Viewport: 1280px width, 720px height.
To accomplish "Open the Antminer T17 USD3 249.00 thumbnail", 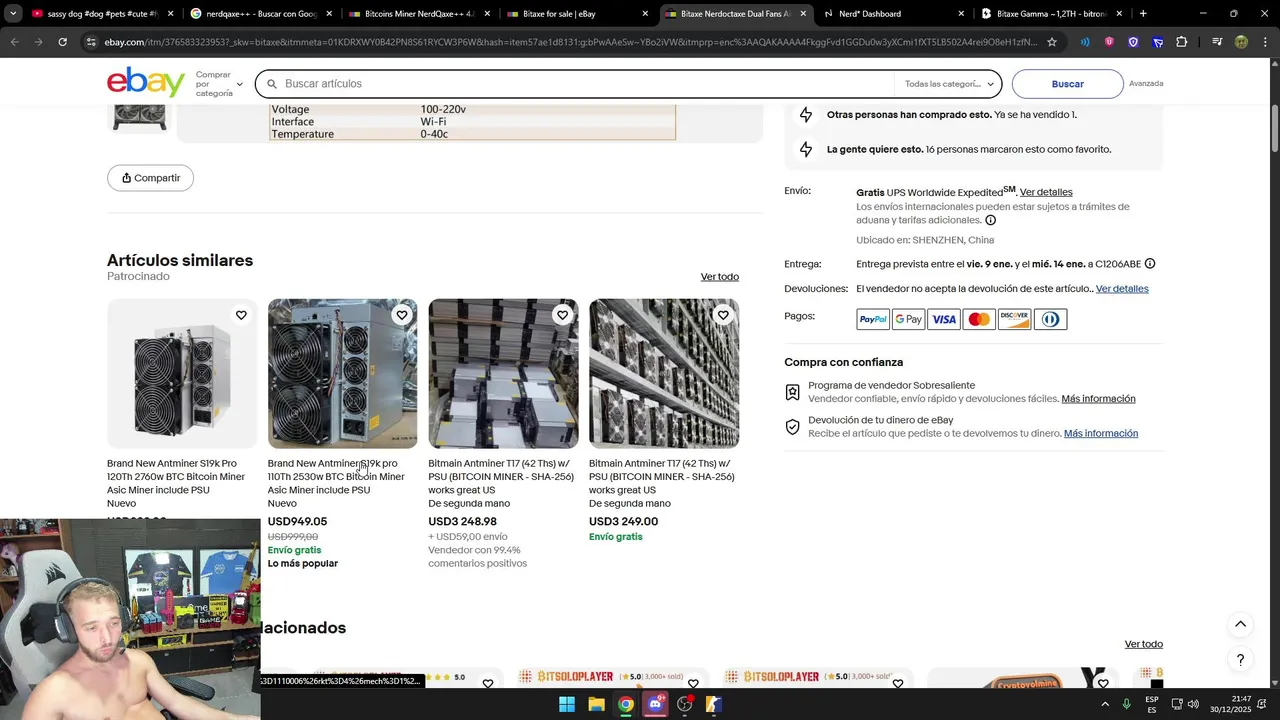I will [x=664, y=373].
